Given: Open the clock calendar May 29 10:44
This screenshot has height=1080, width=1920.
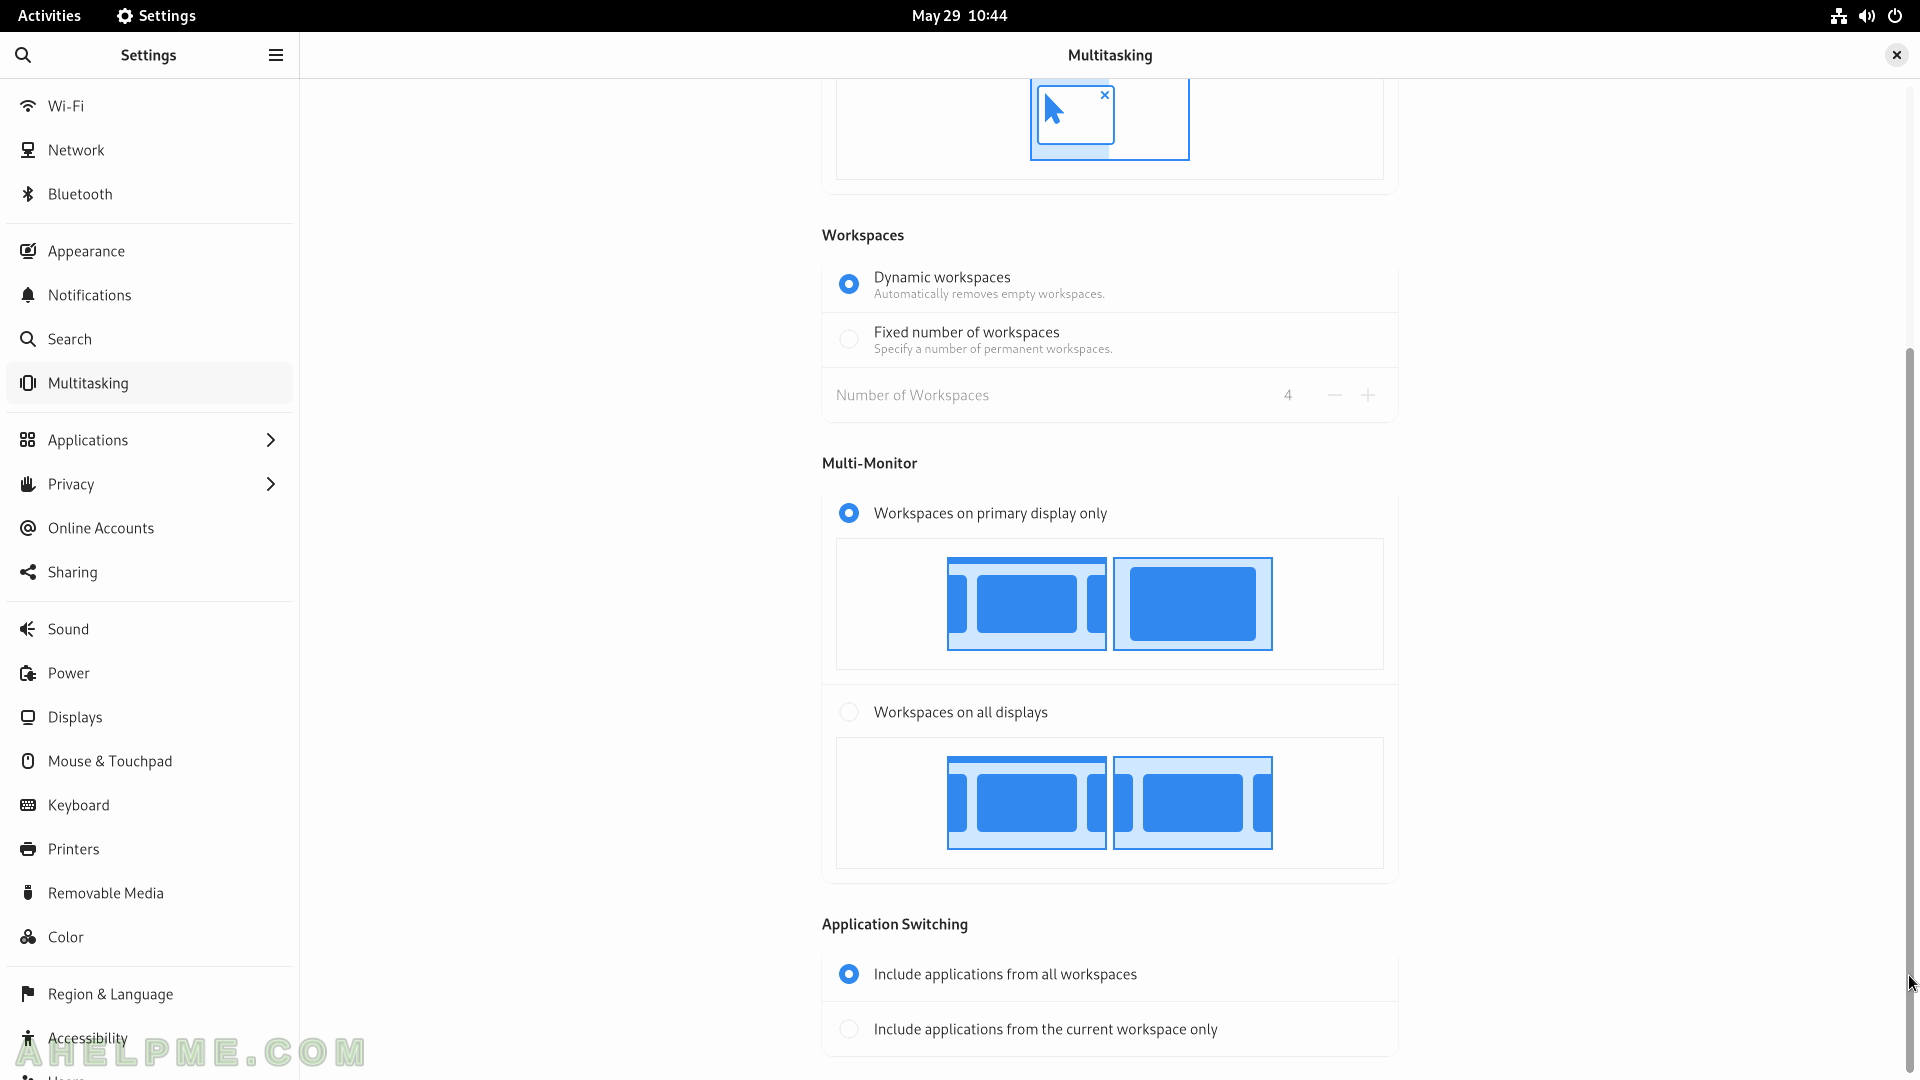Looking at the screenshot, I should [x=959, y=16].
